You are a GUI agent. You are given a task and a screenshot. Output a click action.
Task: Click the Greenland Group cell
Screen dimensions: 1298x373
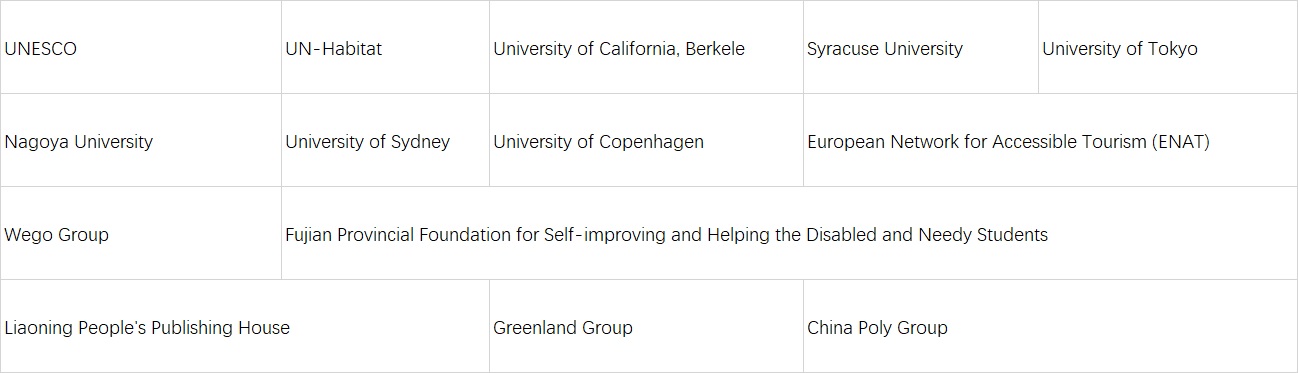pyautogui.click(x=646, y=327)
